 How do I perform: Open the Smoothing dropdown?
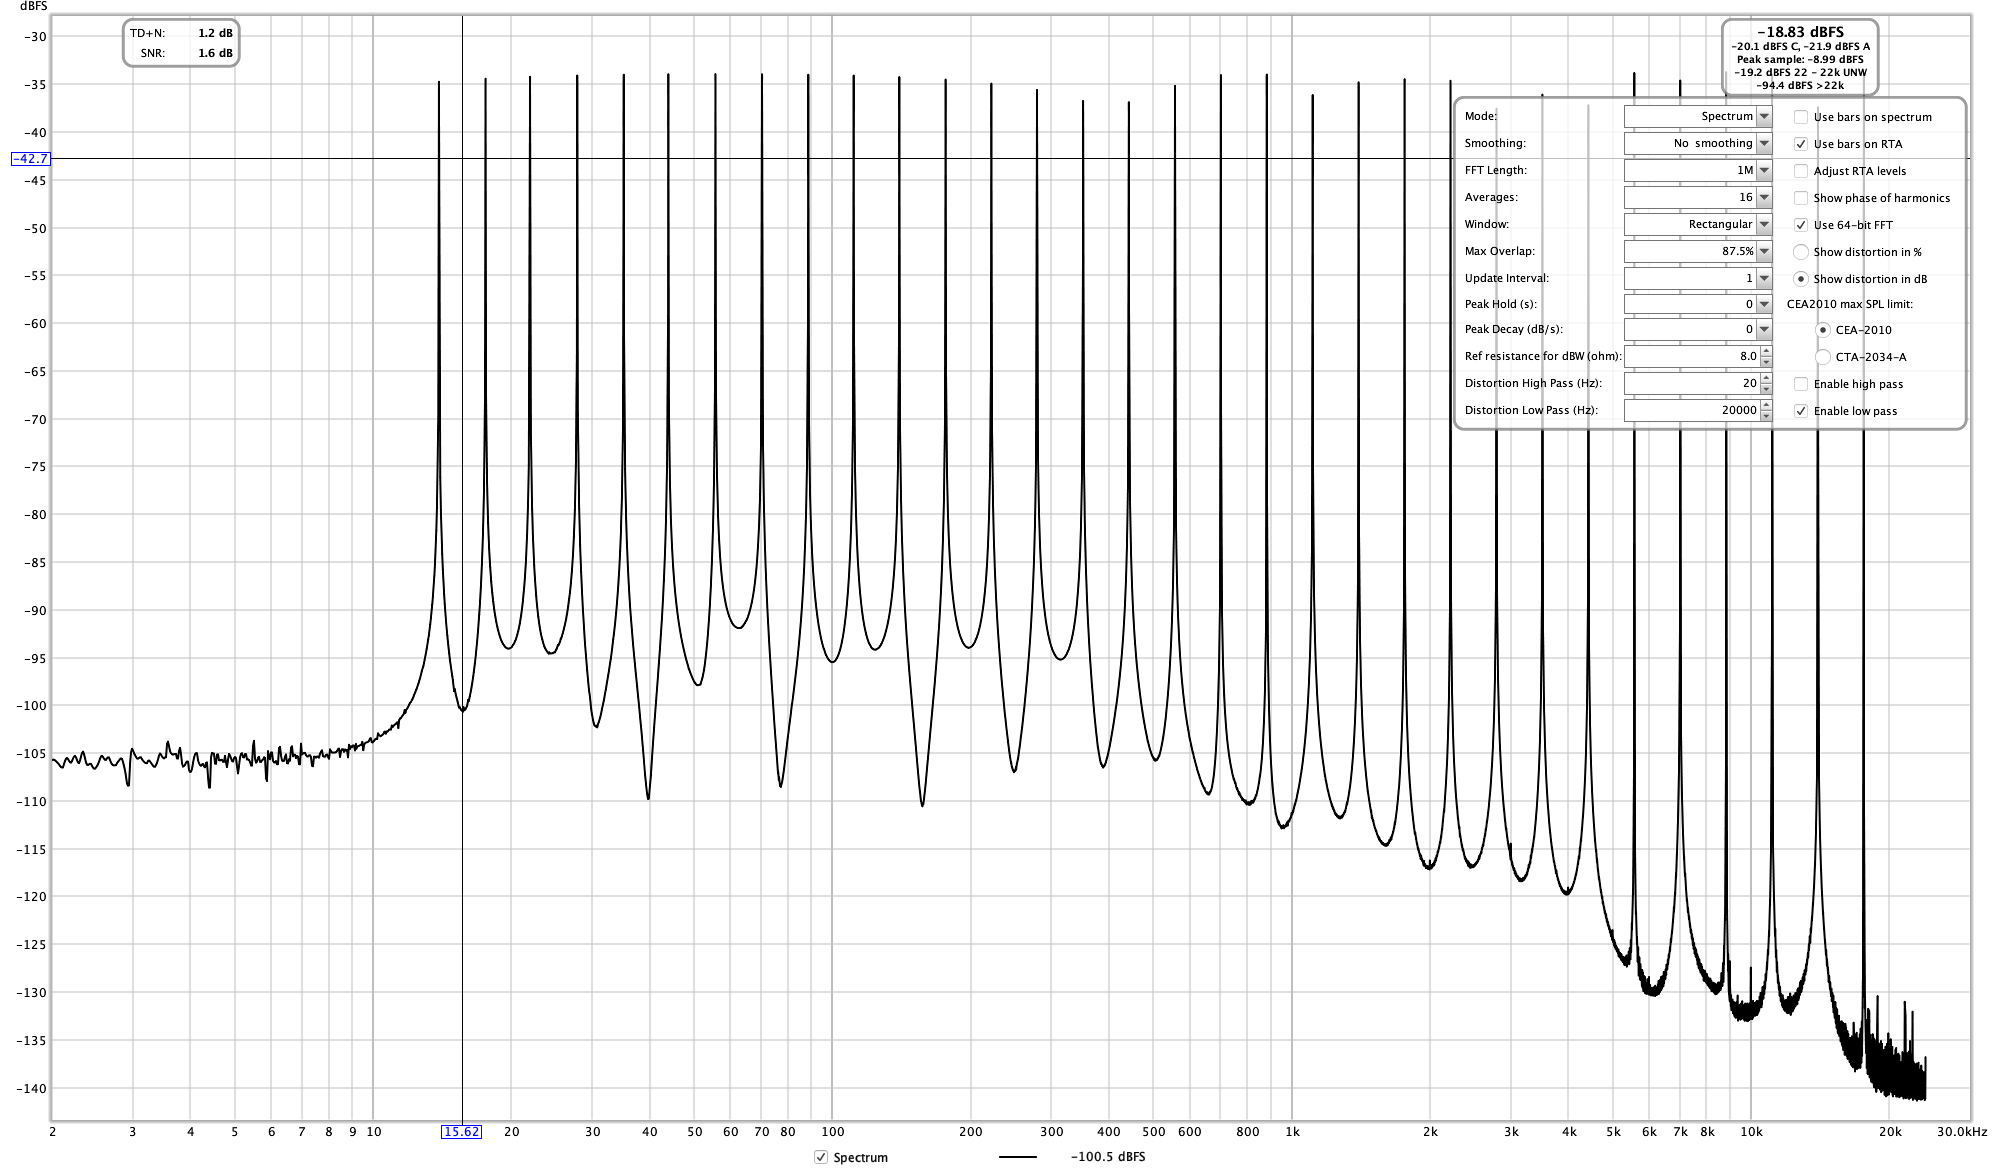click(1697, 143)
